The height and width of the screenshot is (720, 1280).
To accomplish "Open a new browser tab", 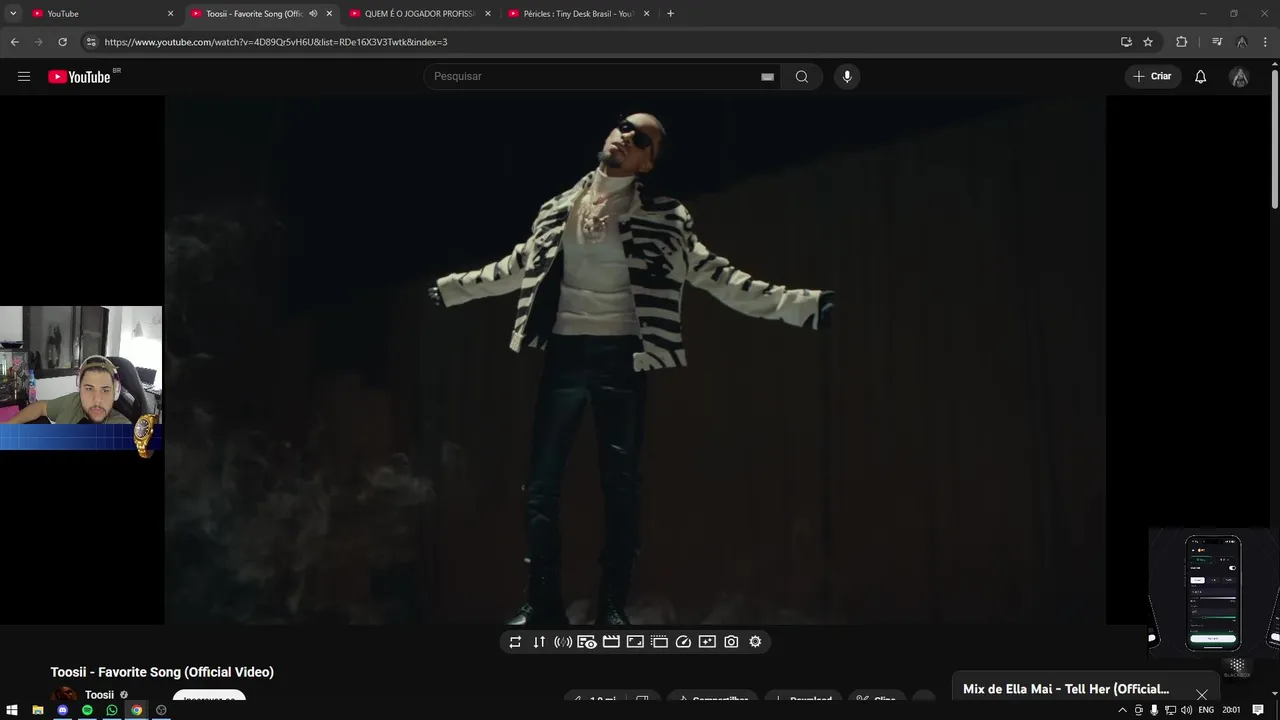I will [670, 13].
